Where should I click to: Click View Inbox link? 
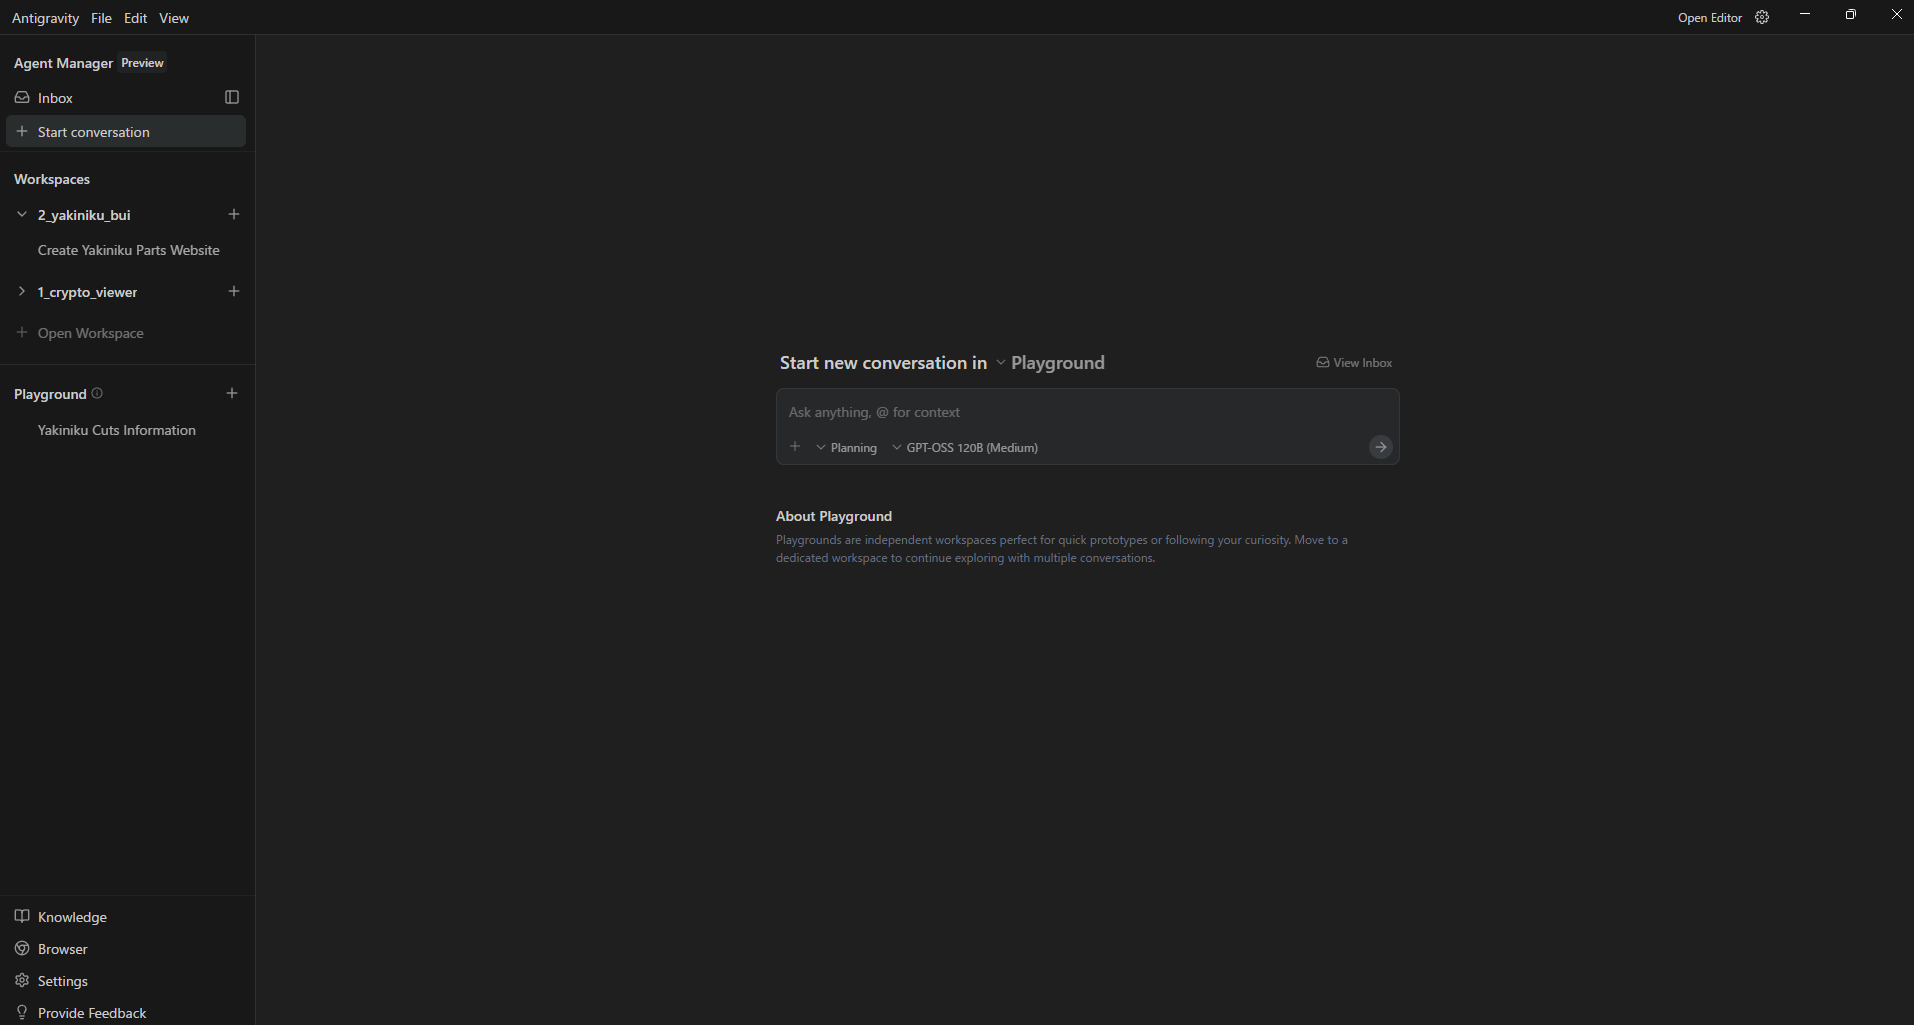click(1354, 363)
